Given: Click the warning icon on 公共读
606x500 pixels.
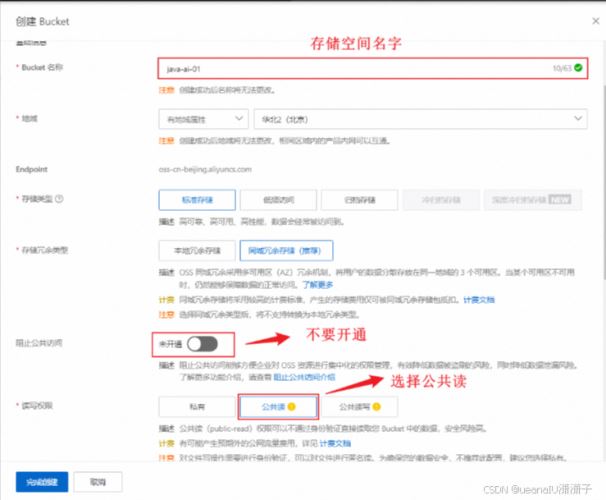Looking at the screenshot, I should coord(291,406).
